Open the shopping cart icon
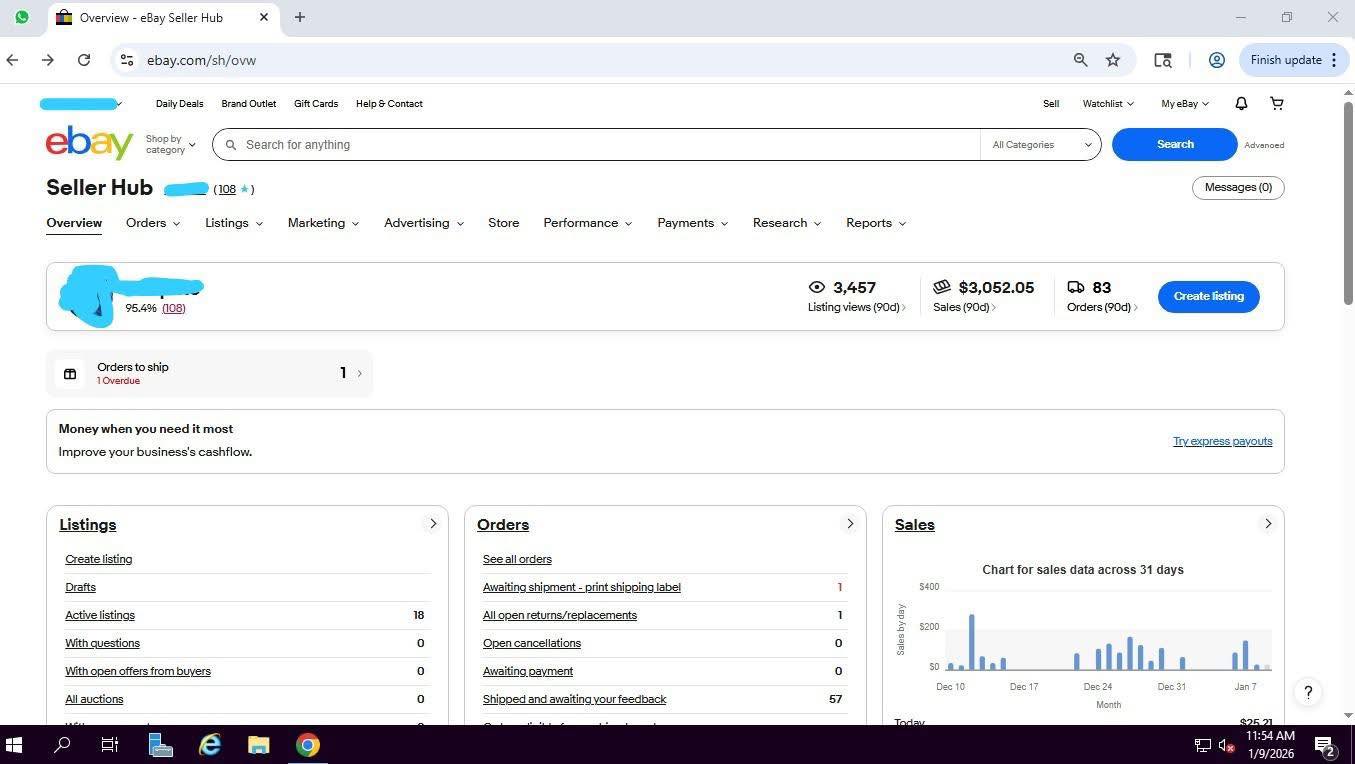 point(1277,103)
